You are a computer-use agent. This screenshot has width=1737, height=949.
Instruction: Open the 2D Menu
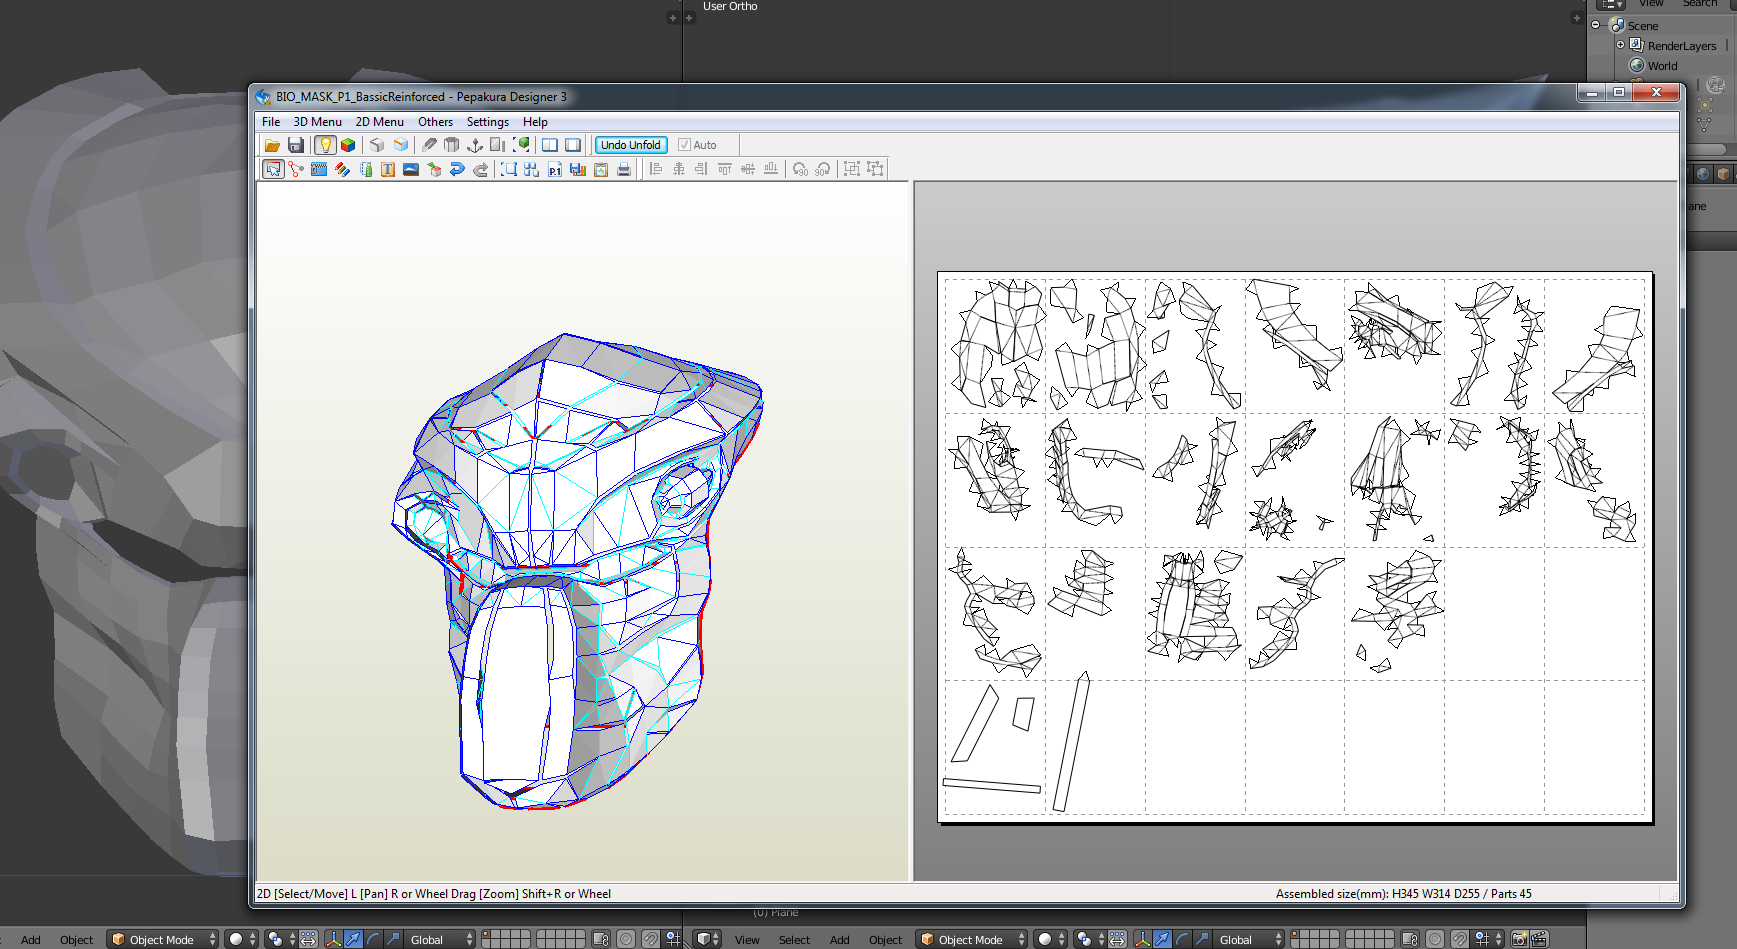[380, 122]
